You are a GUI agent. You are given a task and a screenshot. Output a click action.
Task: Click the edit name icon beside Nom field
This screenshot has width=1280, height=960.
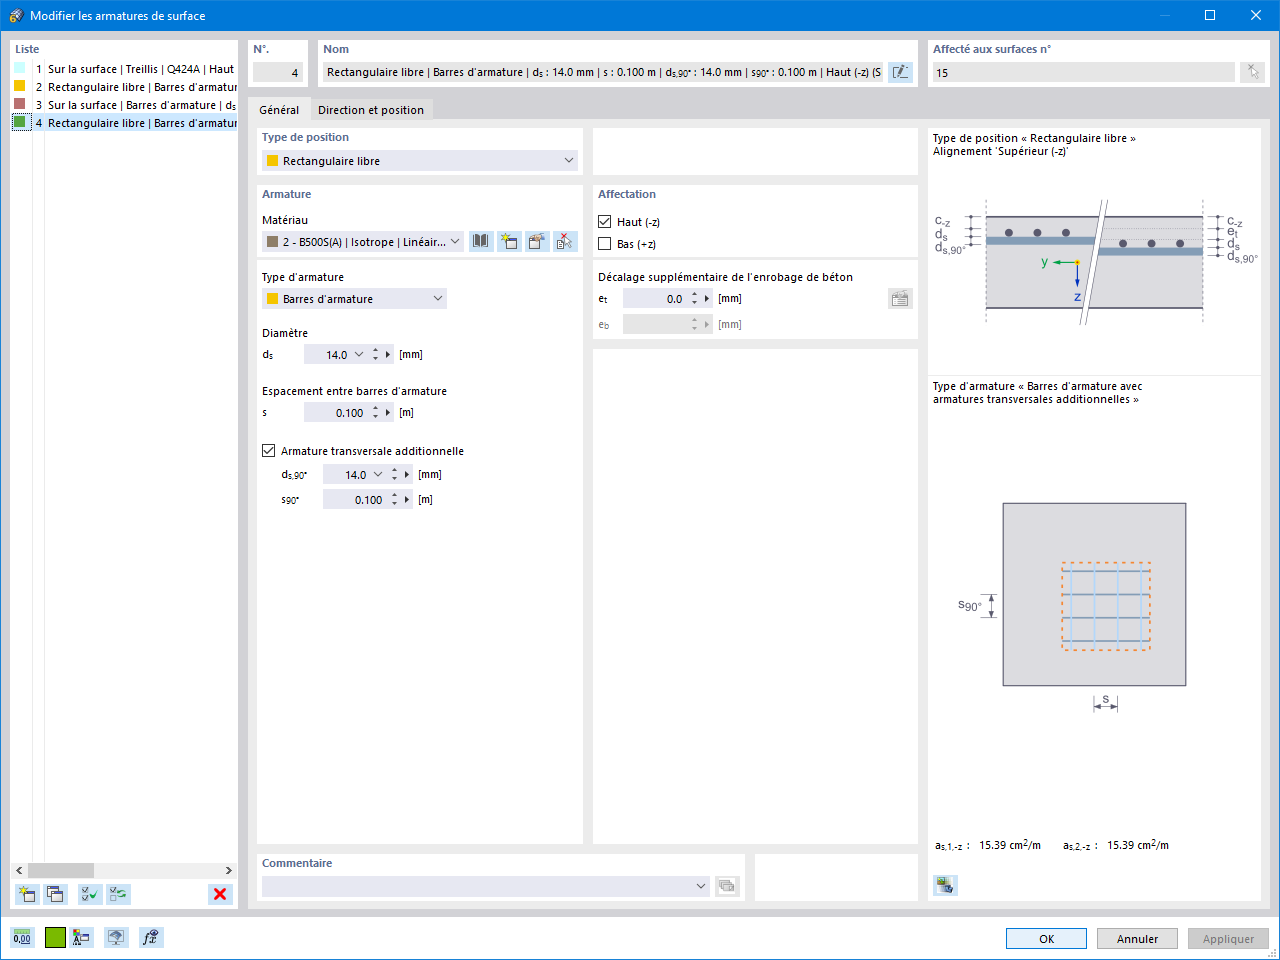[900, 72]
